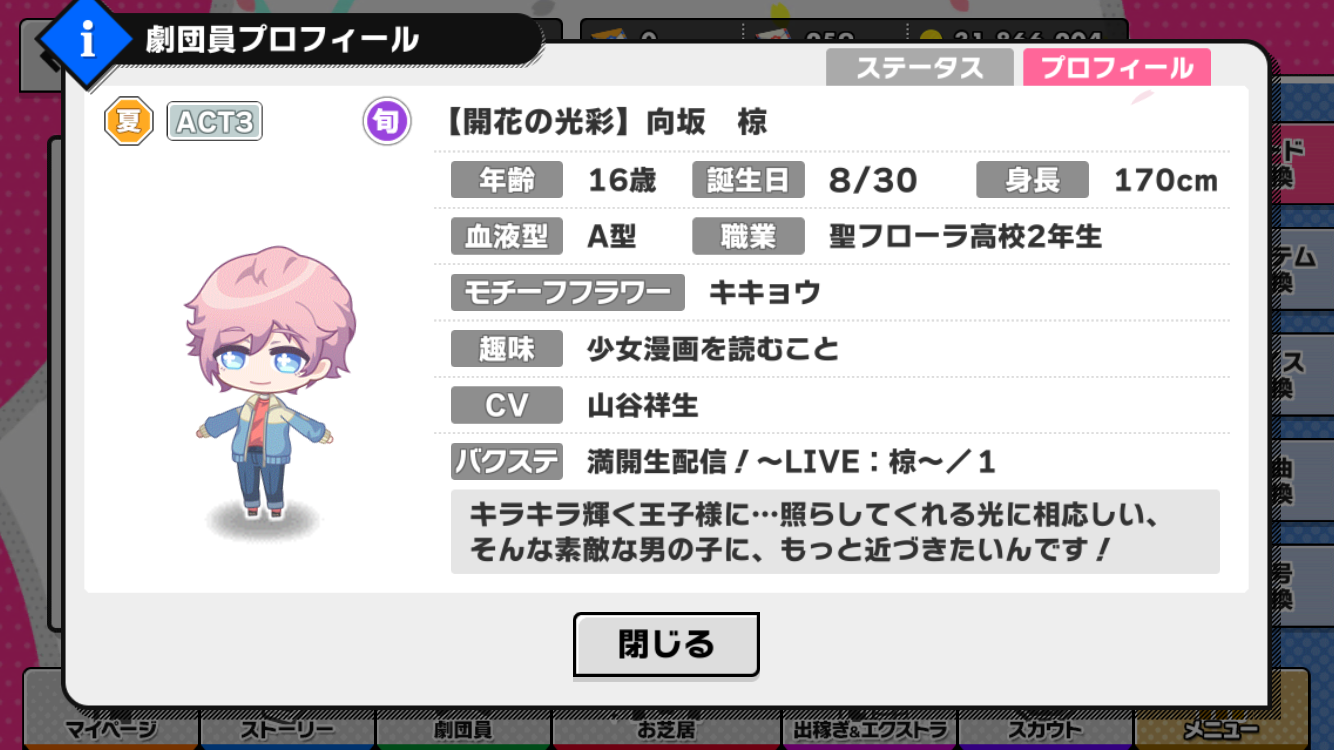Image resolution: width=1334 pixels, height=750 pixels.
Task: Open お芝居 in the bottom navigation
Action: click(x=666, y=728)
